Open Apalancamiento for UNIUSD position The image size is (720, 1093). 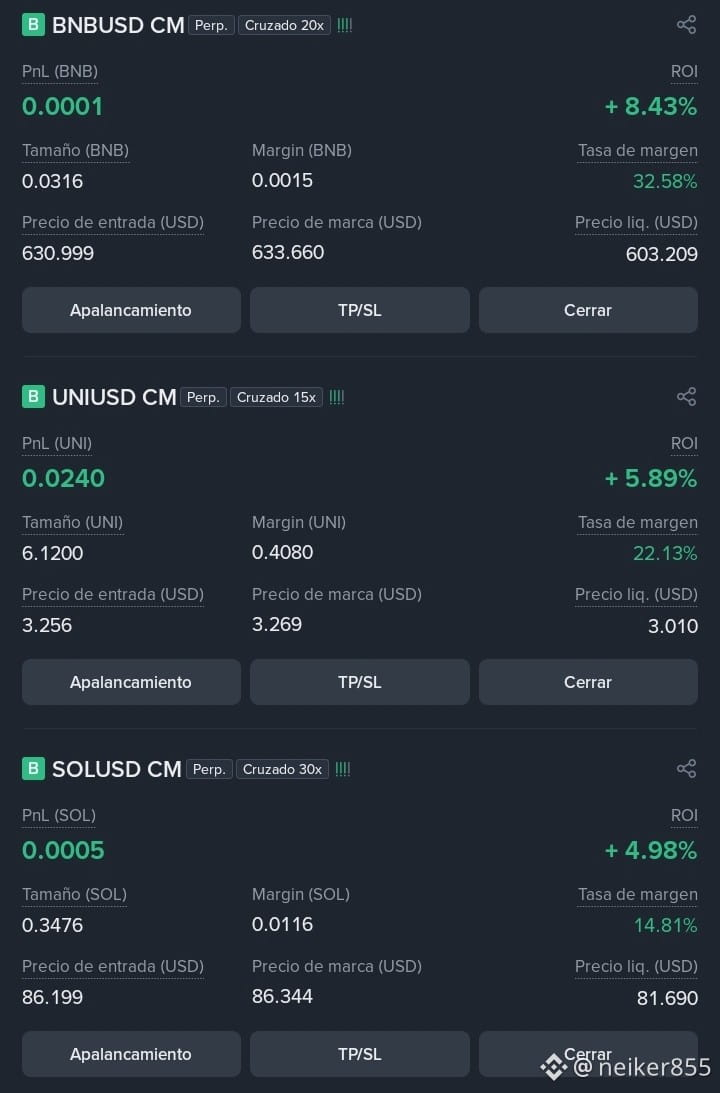tap(131, 682)
